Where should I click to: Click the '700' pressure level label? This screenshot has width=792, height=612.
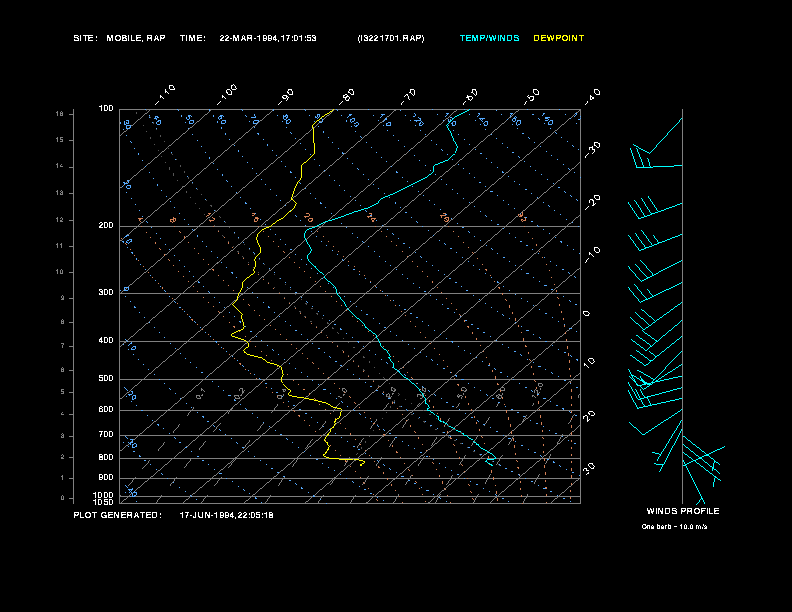106,434
